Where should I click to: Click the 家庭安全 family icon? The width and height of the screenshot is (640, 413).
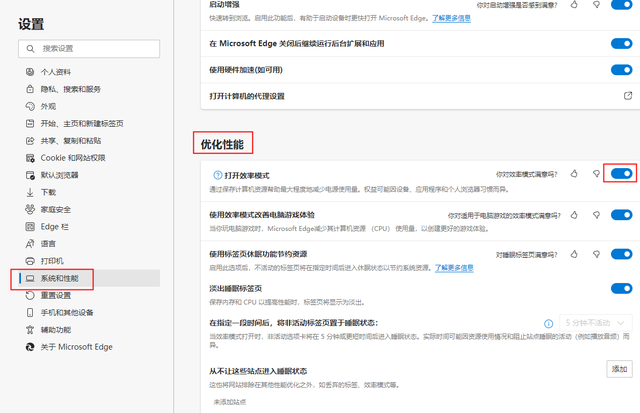pos(30,209)
